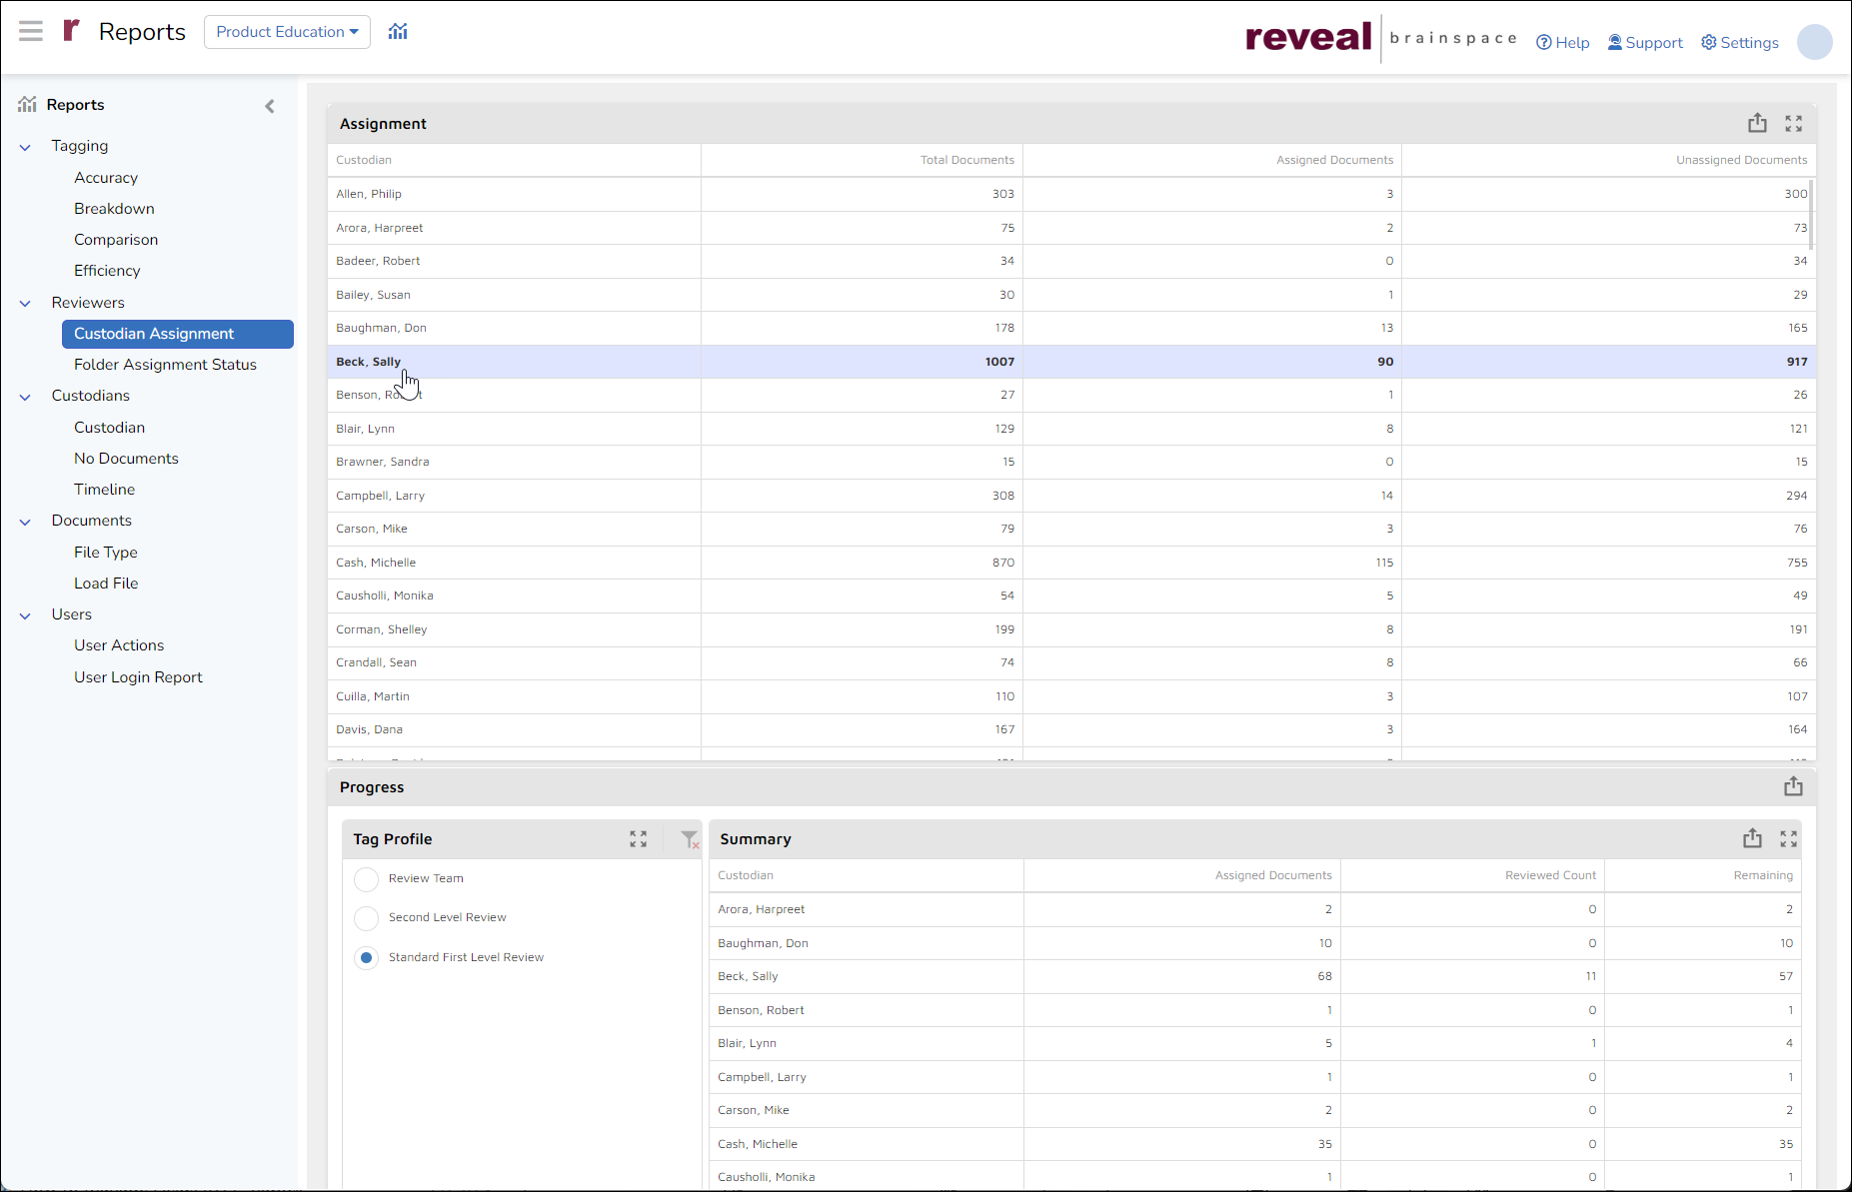Open the hamburger navigation menu
The width and height of the screenshot is (1852, 1192).
tap(31, 31)
